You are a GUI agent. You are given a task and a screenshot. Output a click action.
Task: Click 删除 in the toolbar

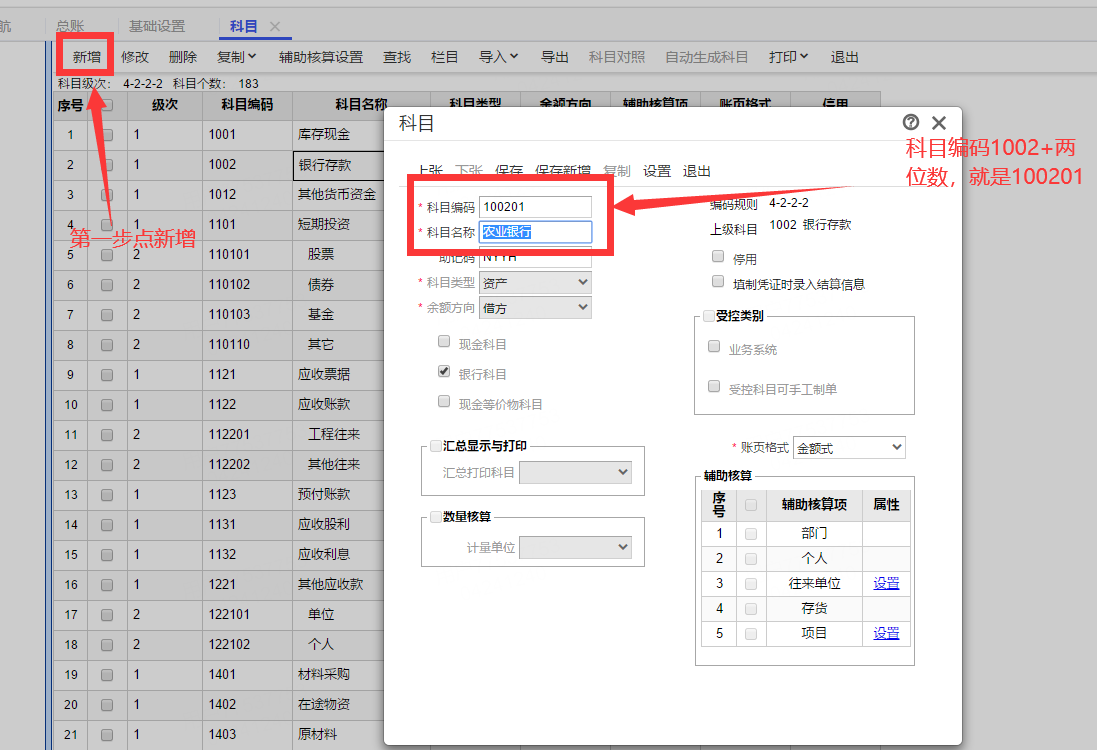click(183, 57)
